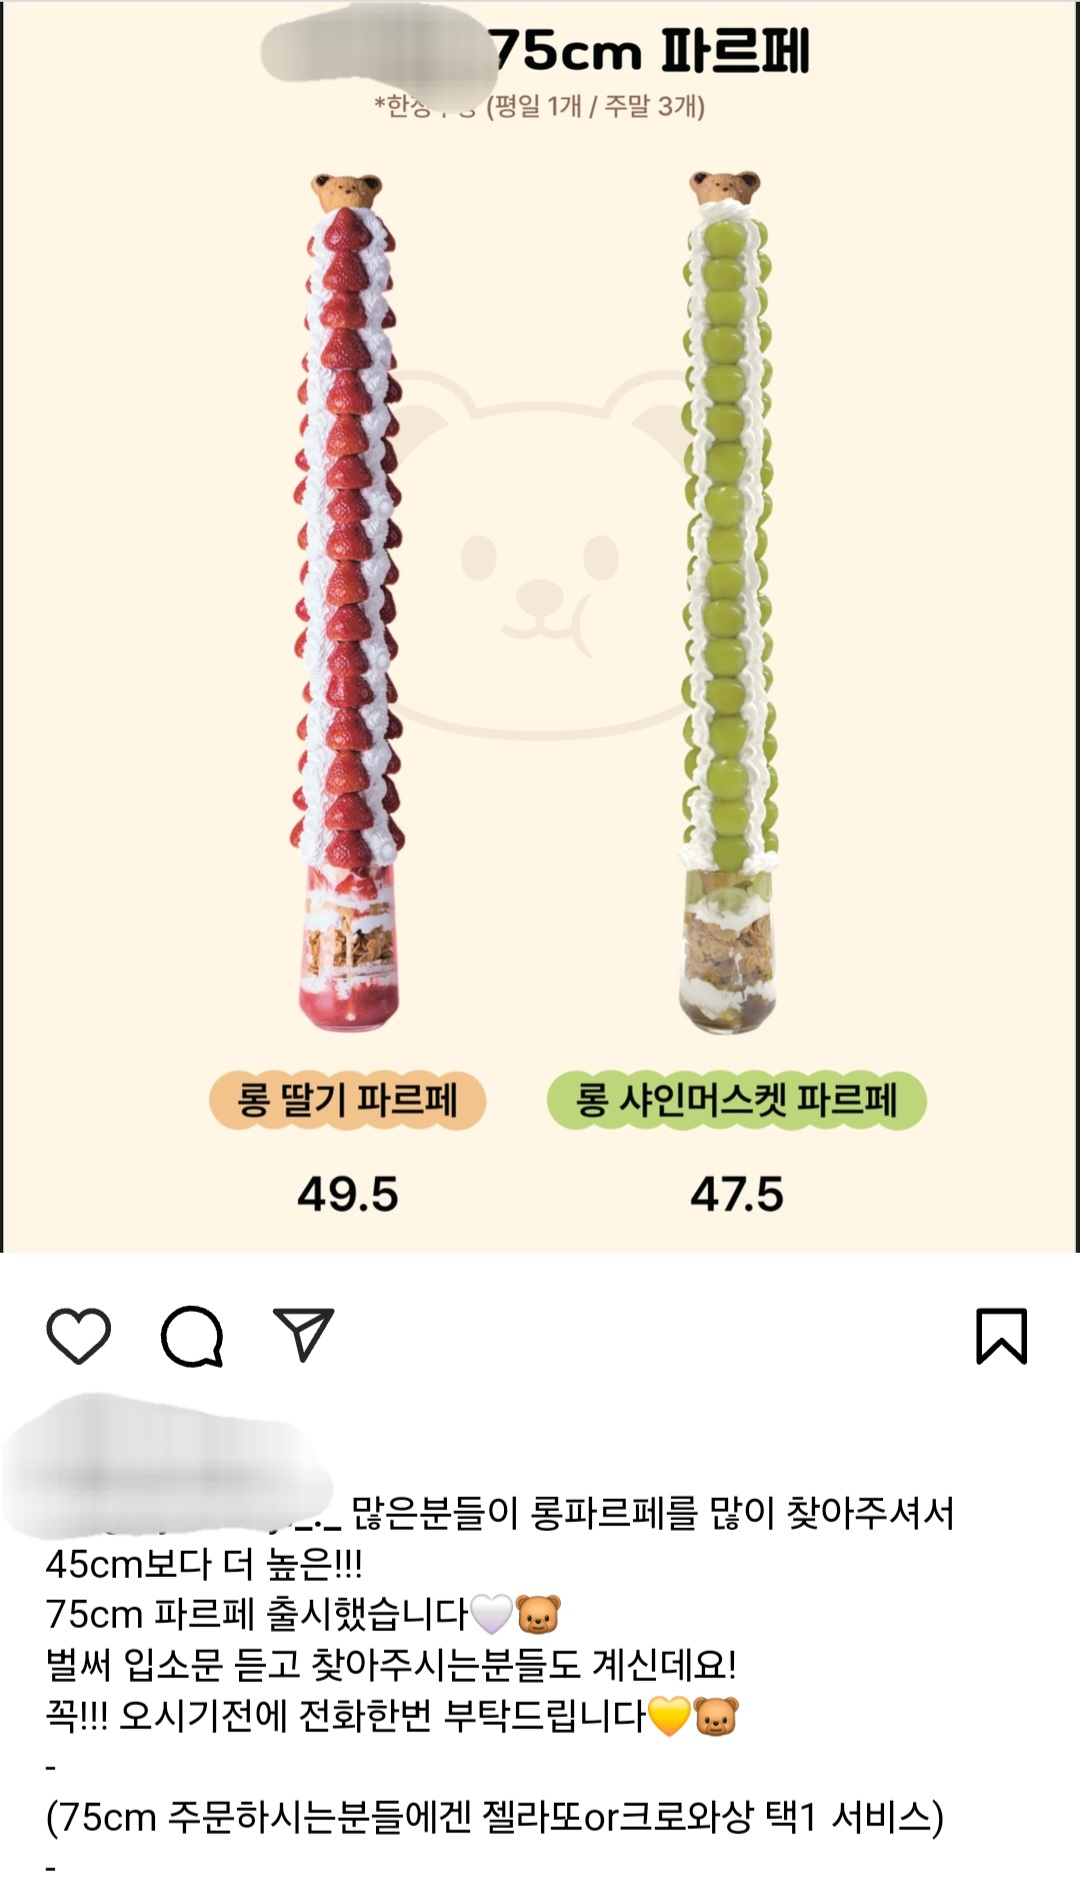
Task: Tap the 75cm 파르페 title heading
Action: click(x=650, y=50)
